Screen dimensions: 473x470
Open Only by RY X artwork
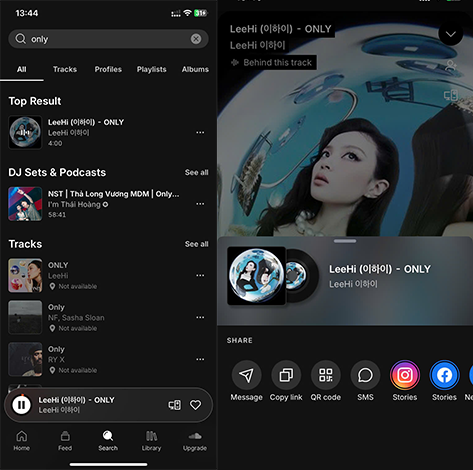tap(25, 359)
